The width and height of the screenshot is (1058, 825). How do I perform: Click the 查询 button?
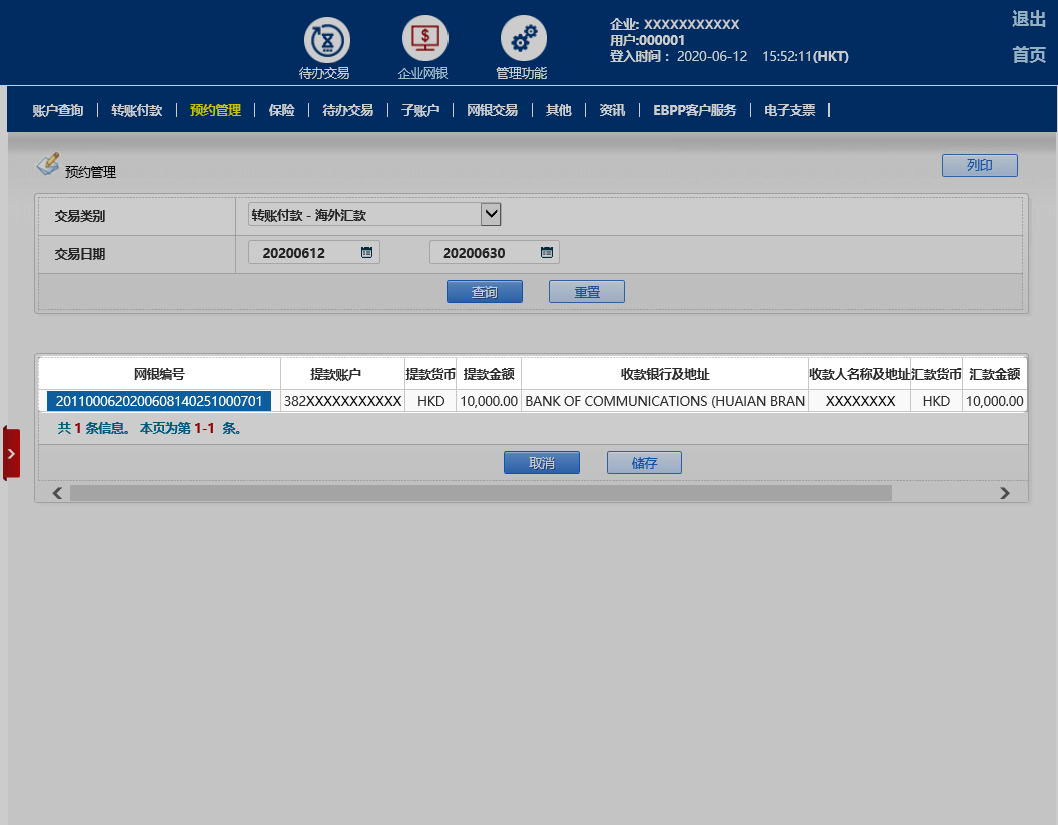click(x=484, y=292)
